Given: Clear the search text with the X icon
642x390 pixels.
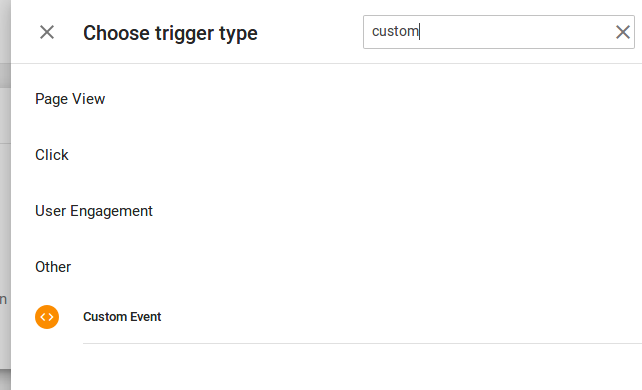Looking at the screenshot, I should 623,32.
